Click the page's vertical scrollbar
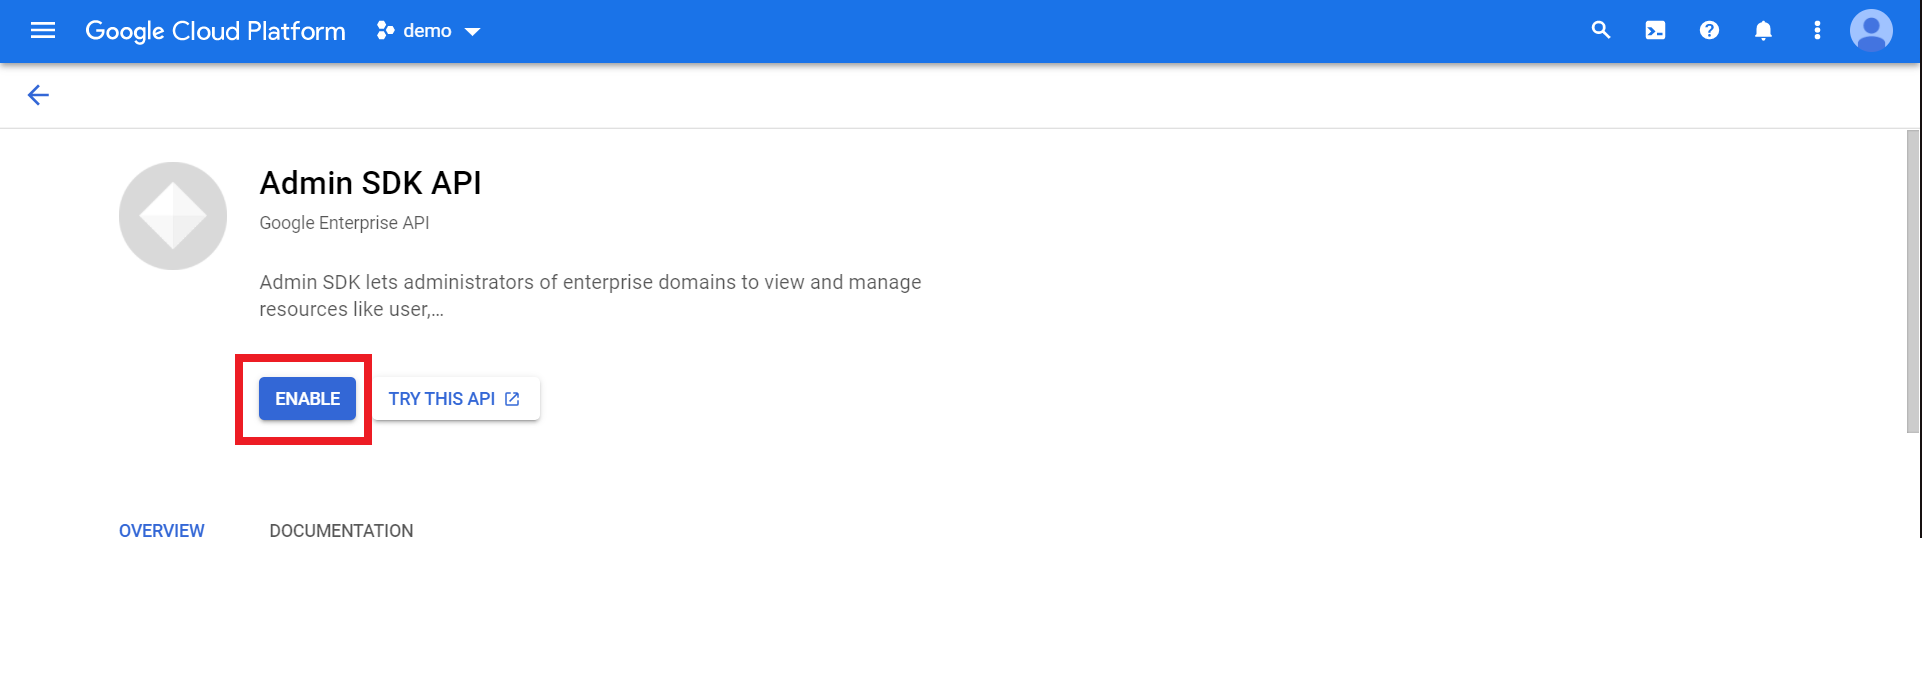The width and height of the screenshot is (1922, 696). [1912, 280]
